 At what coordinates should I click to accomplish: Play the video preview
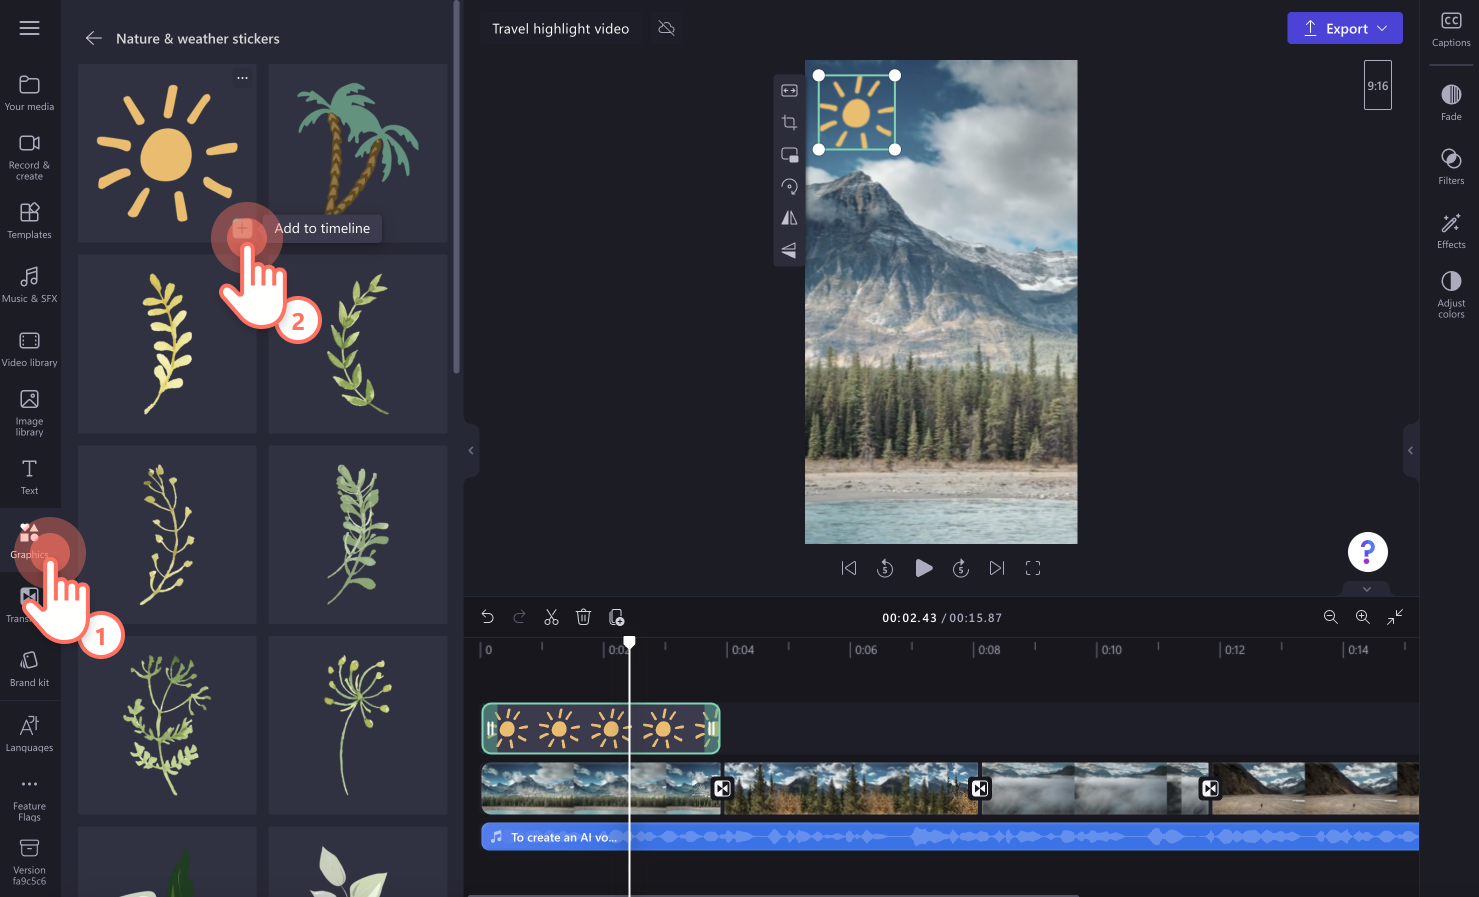(x=923, y=568)
